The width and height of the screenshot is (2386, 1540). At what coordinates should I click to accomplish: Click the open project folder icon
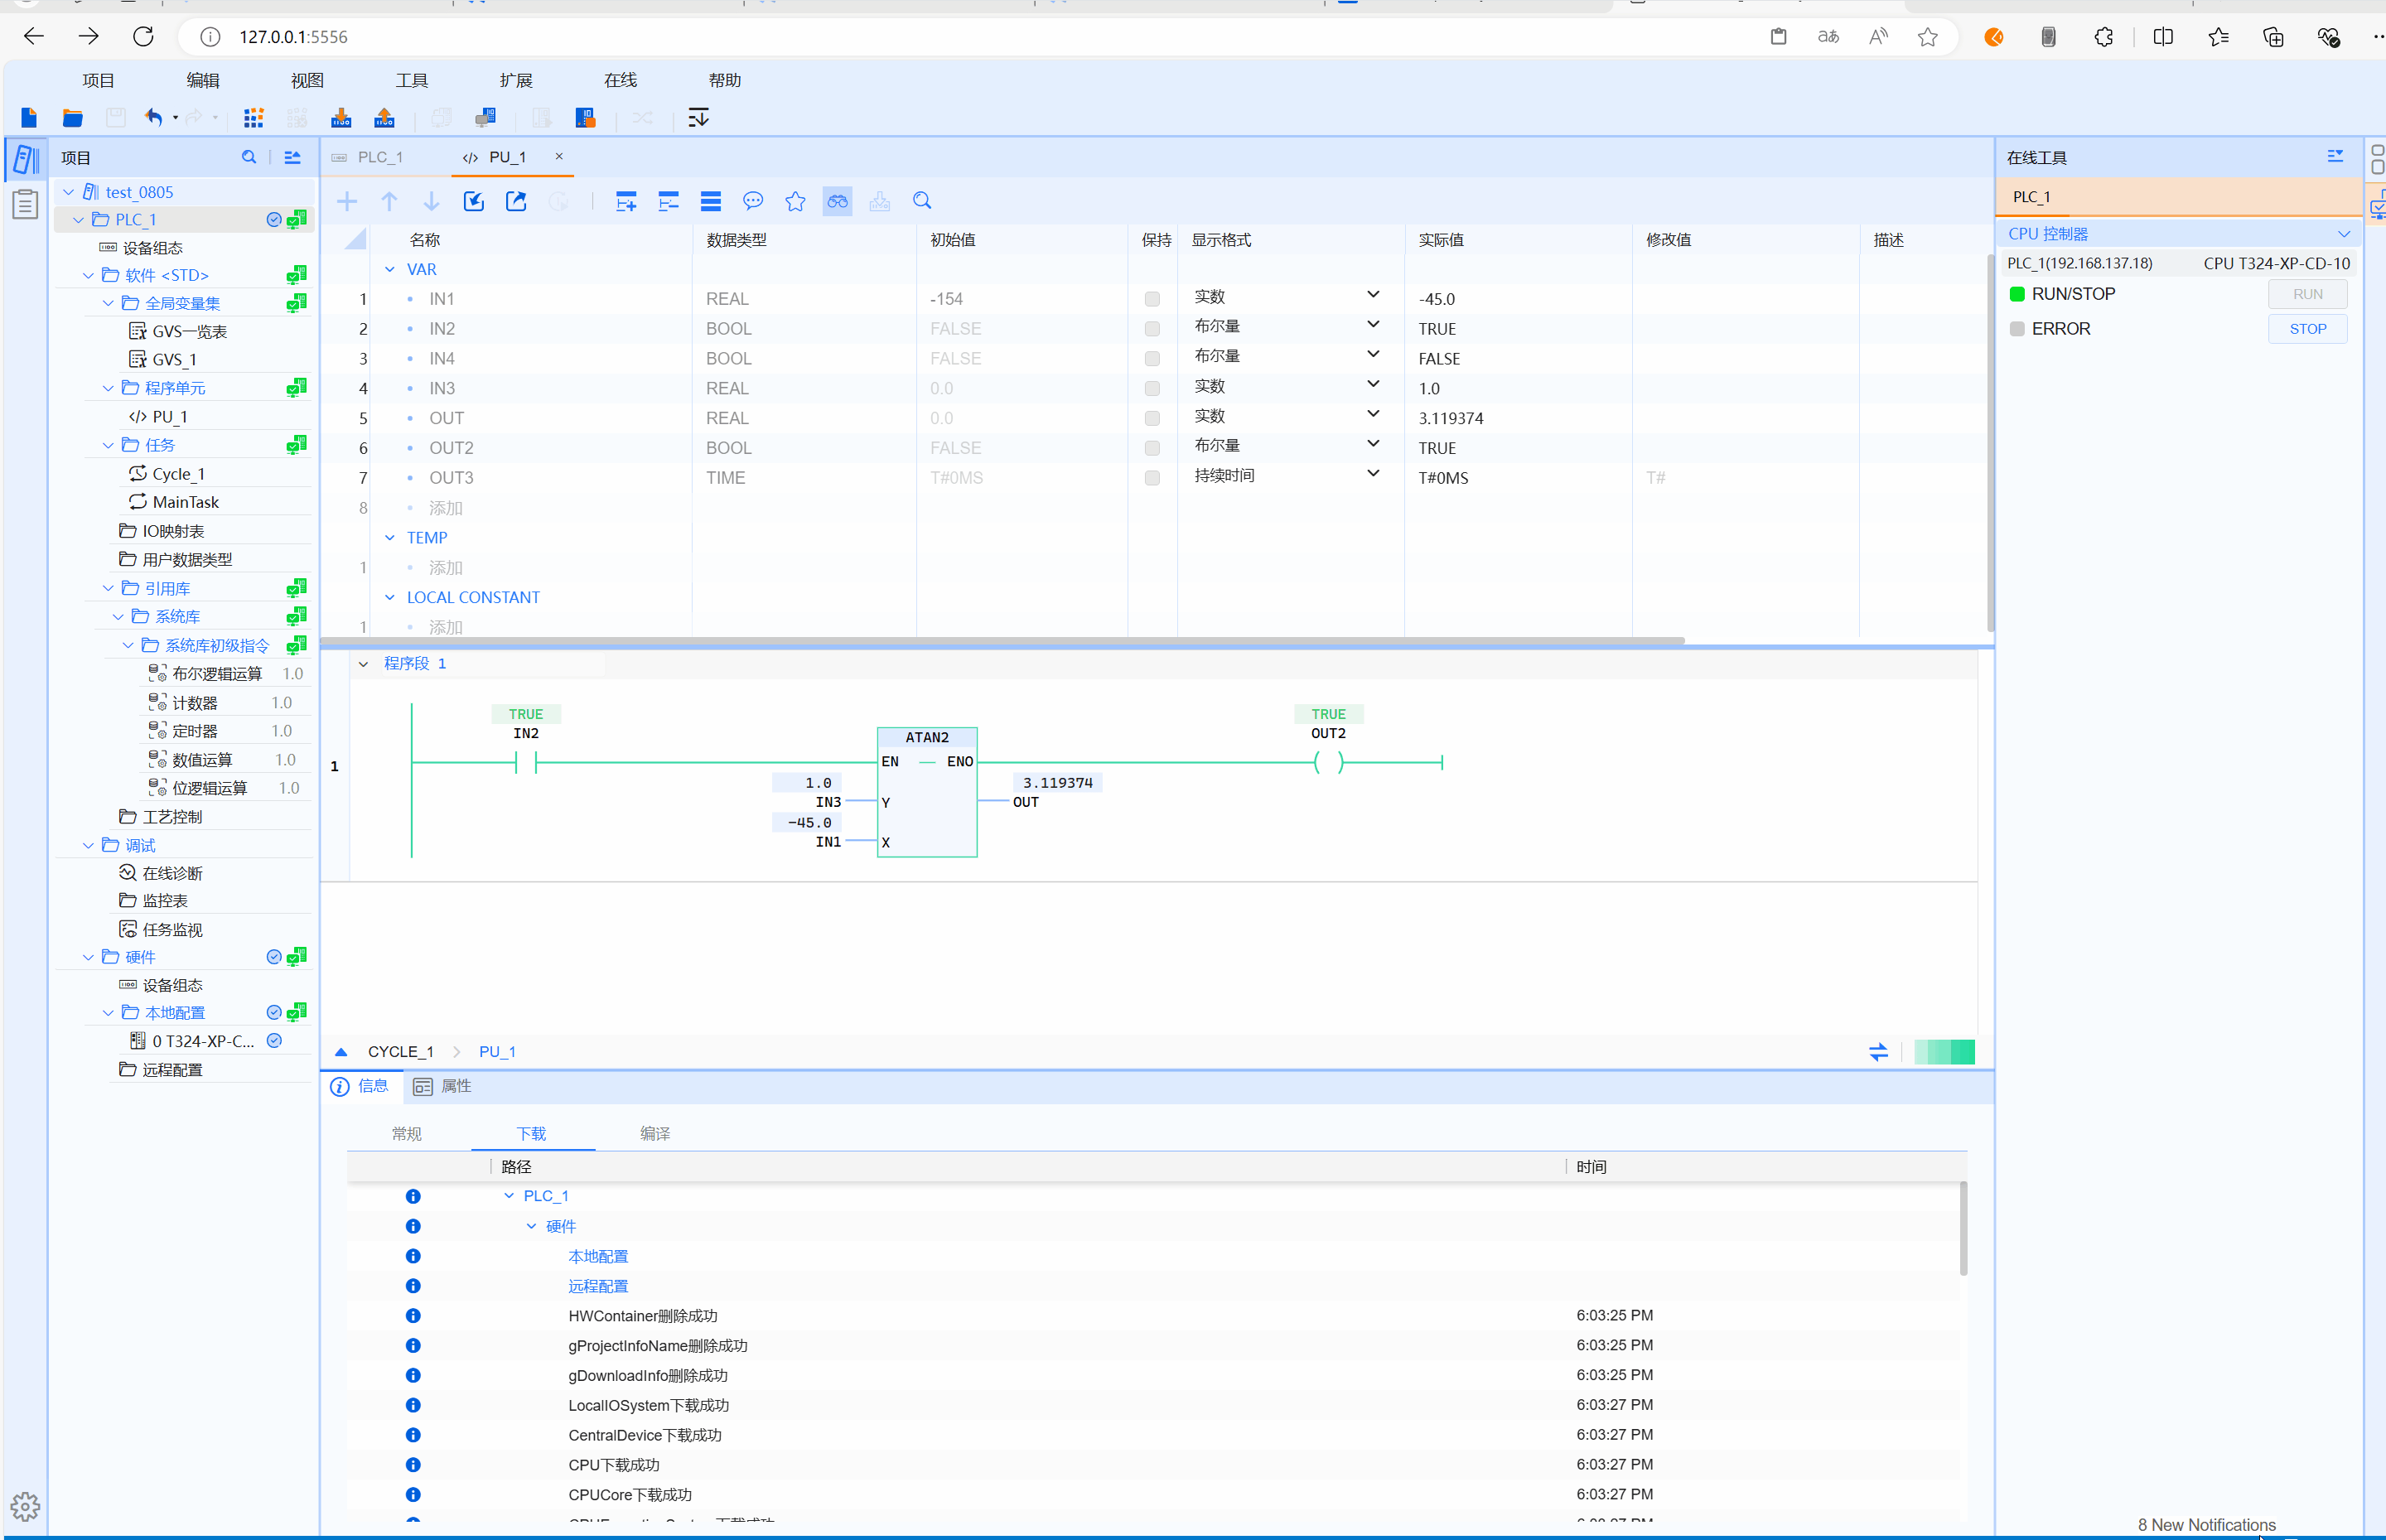click(x=72, y=118)
